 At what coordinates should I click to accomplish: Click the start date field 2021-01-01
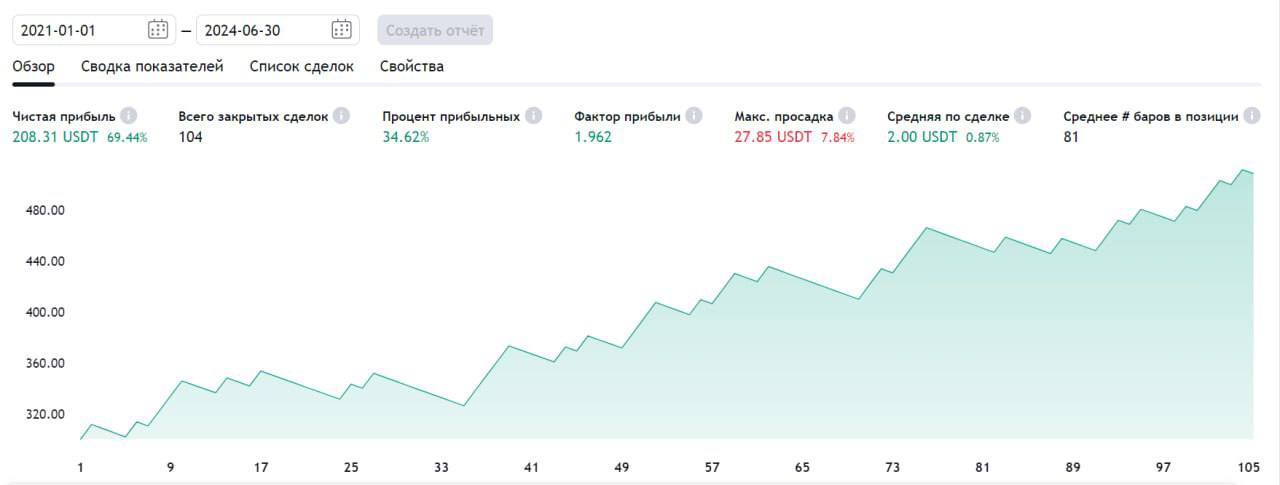[x=94, y=30]
